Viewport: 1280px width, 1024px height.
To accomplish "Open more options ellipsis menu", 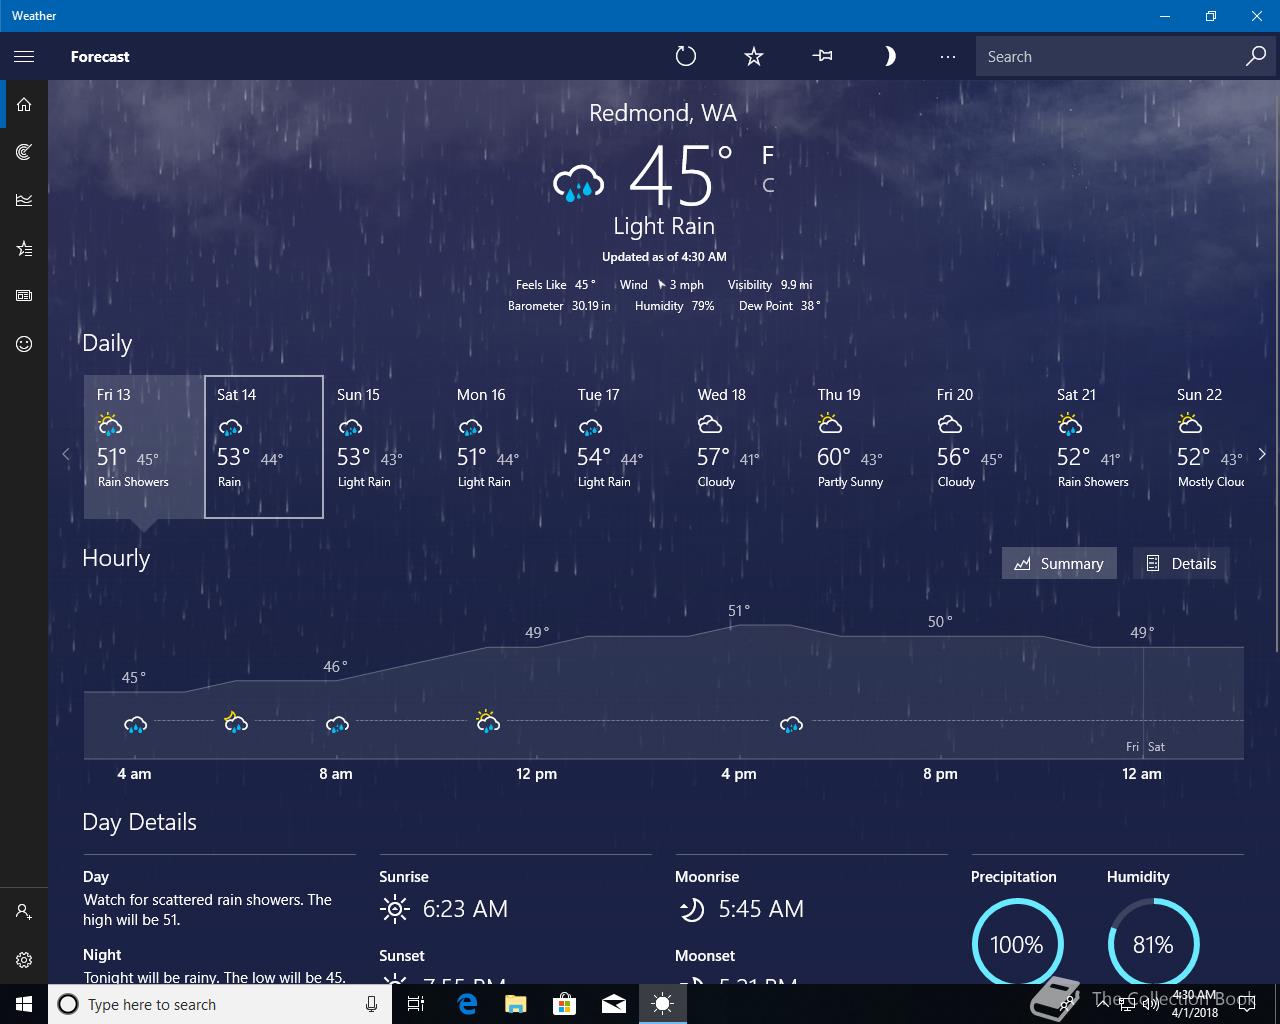I will pos(948,56).
